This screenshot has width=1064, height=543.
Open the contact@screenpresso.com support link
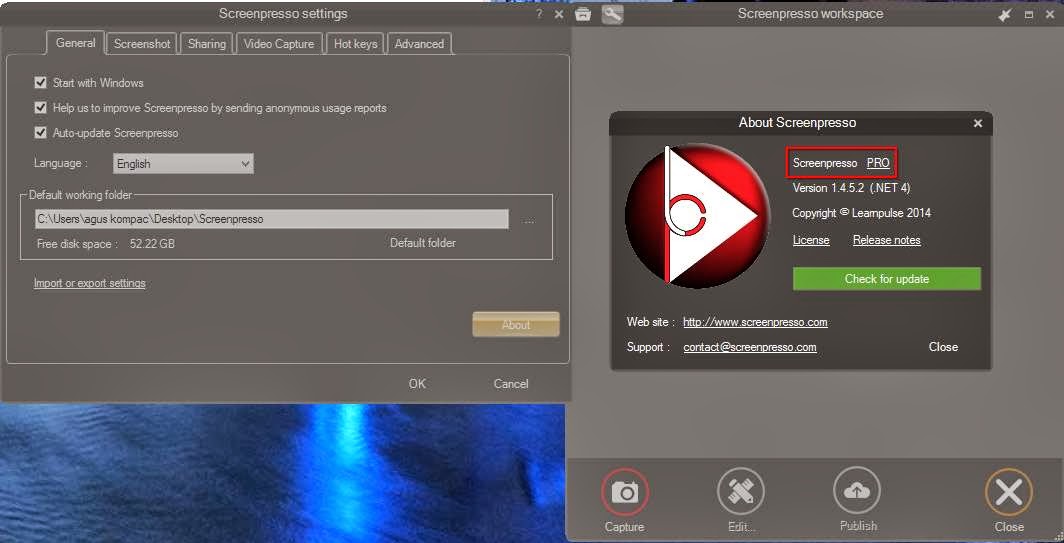(750, 348)
